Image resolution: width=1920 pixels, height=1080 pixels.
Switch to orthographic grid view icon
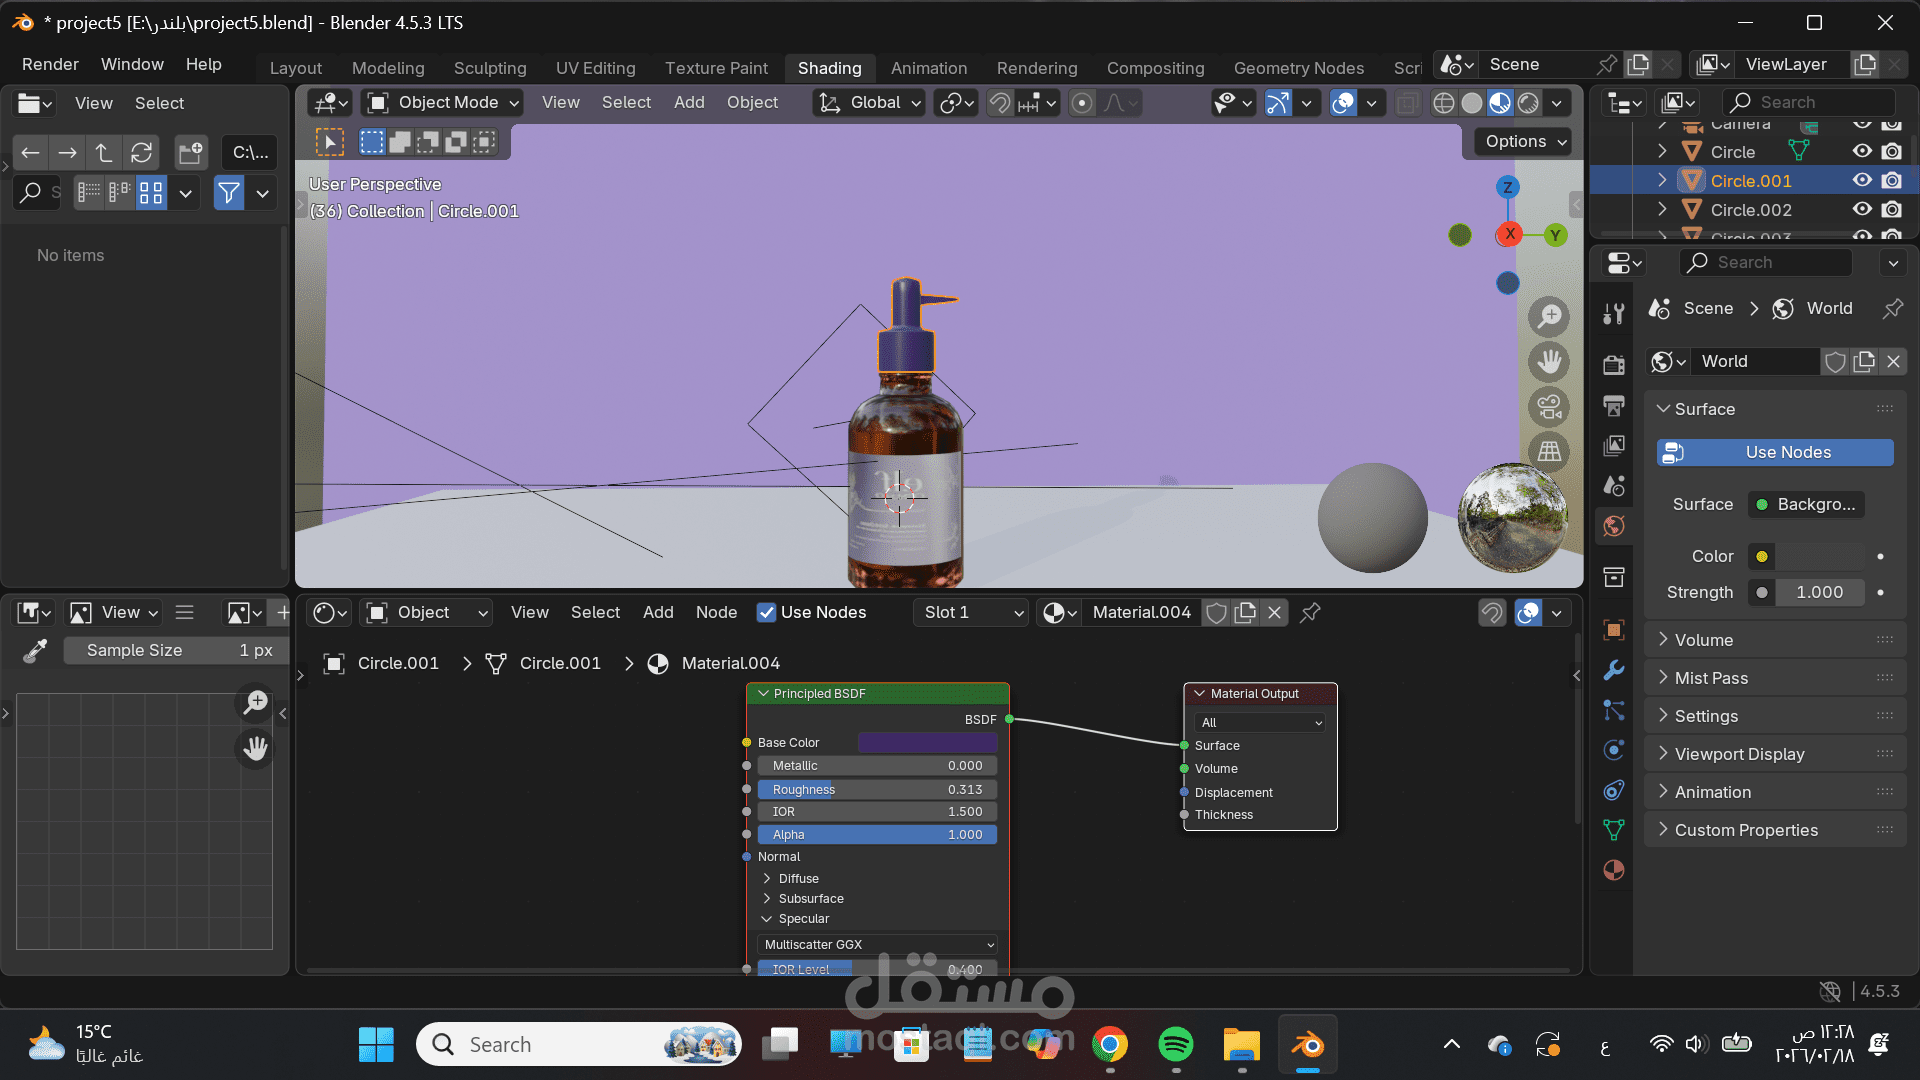(1549, 452)
